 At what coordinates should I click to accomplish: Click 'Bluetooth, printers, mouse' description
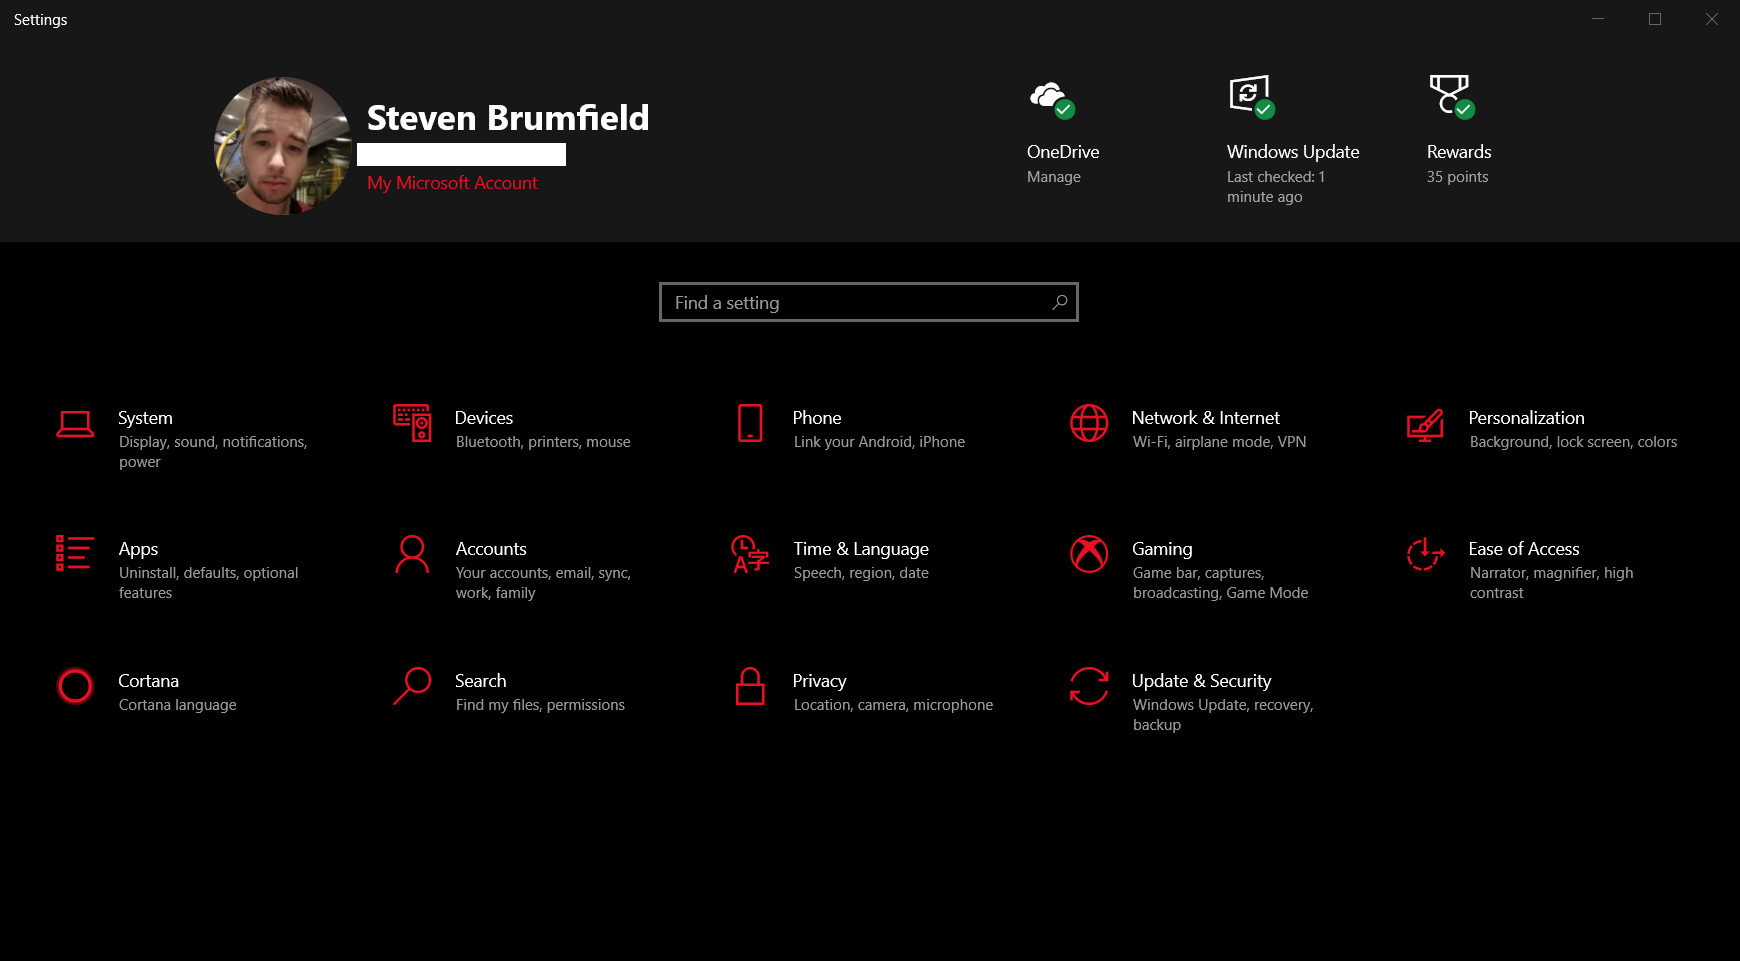click(x=543, y=442)
